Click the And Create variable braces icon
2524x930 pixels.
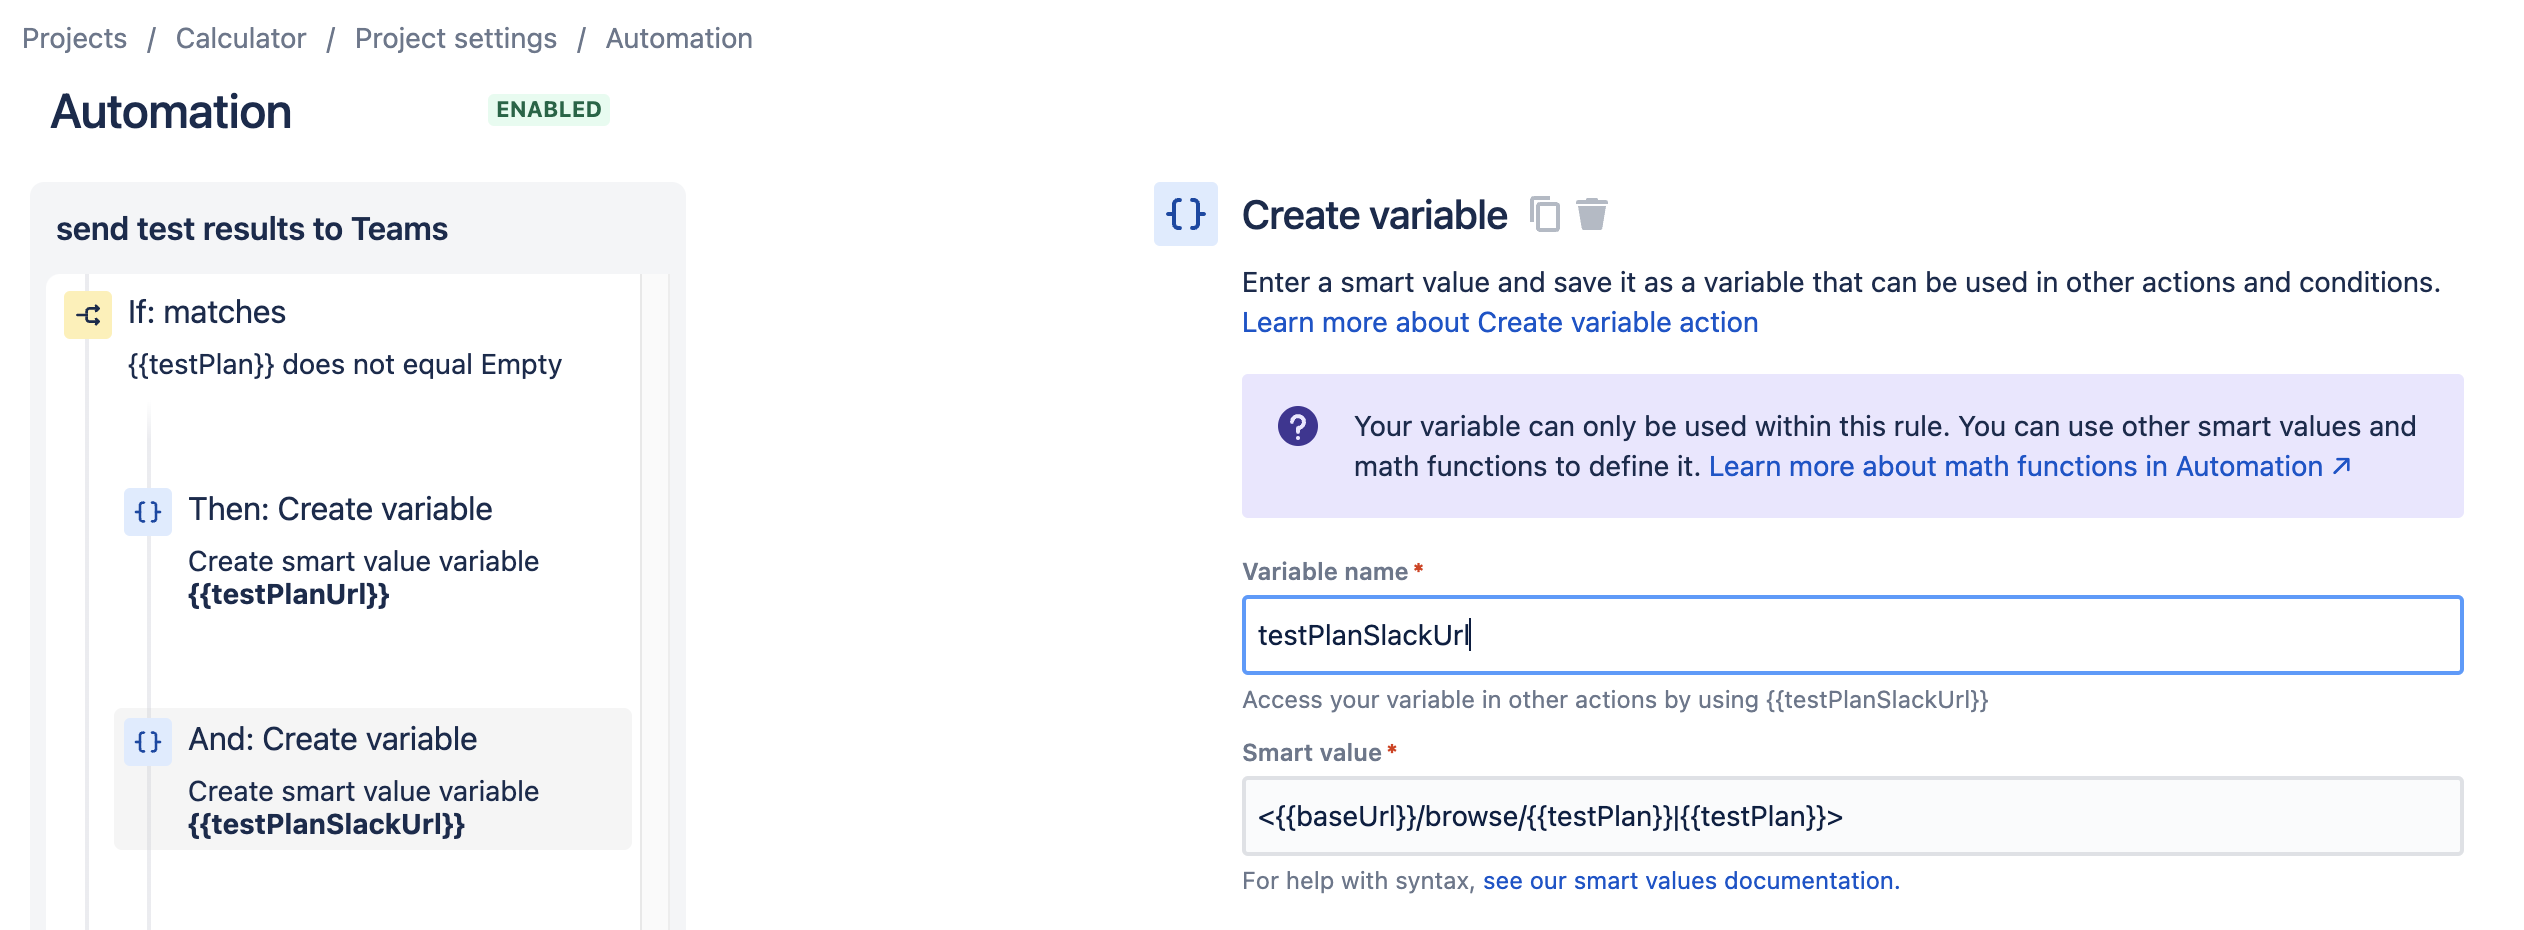coord(148,742)
